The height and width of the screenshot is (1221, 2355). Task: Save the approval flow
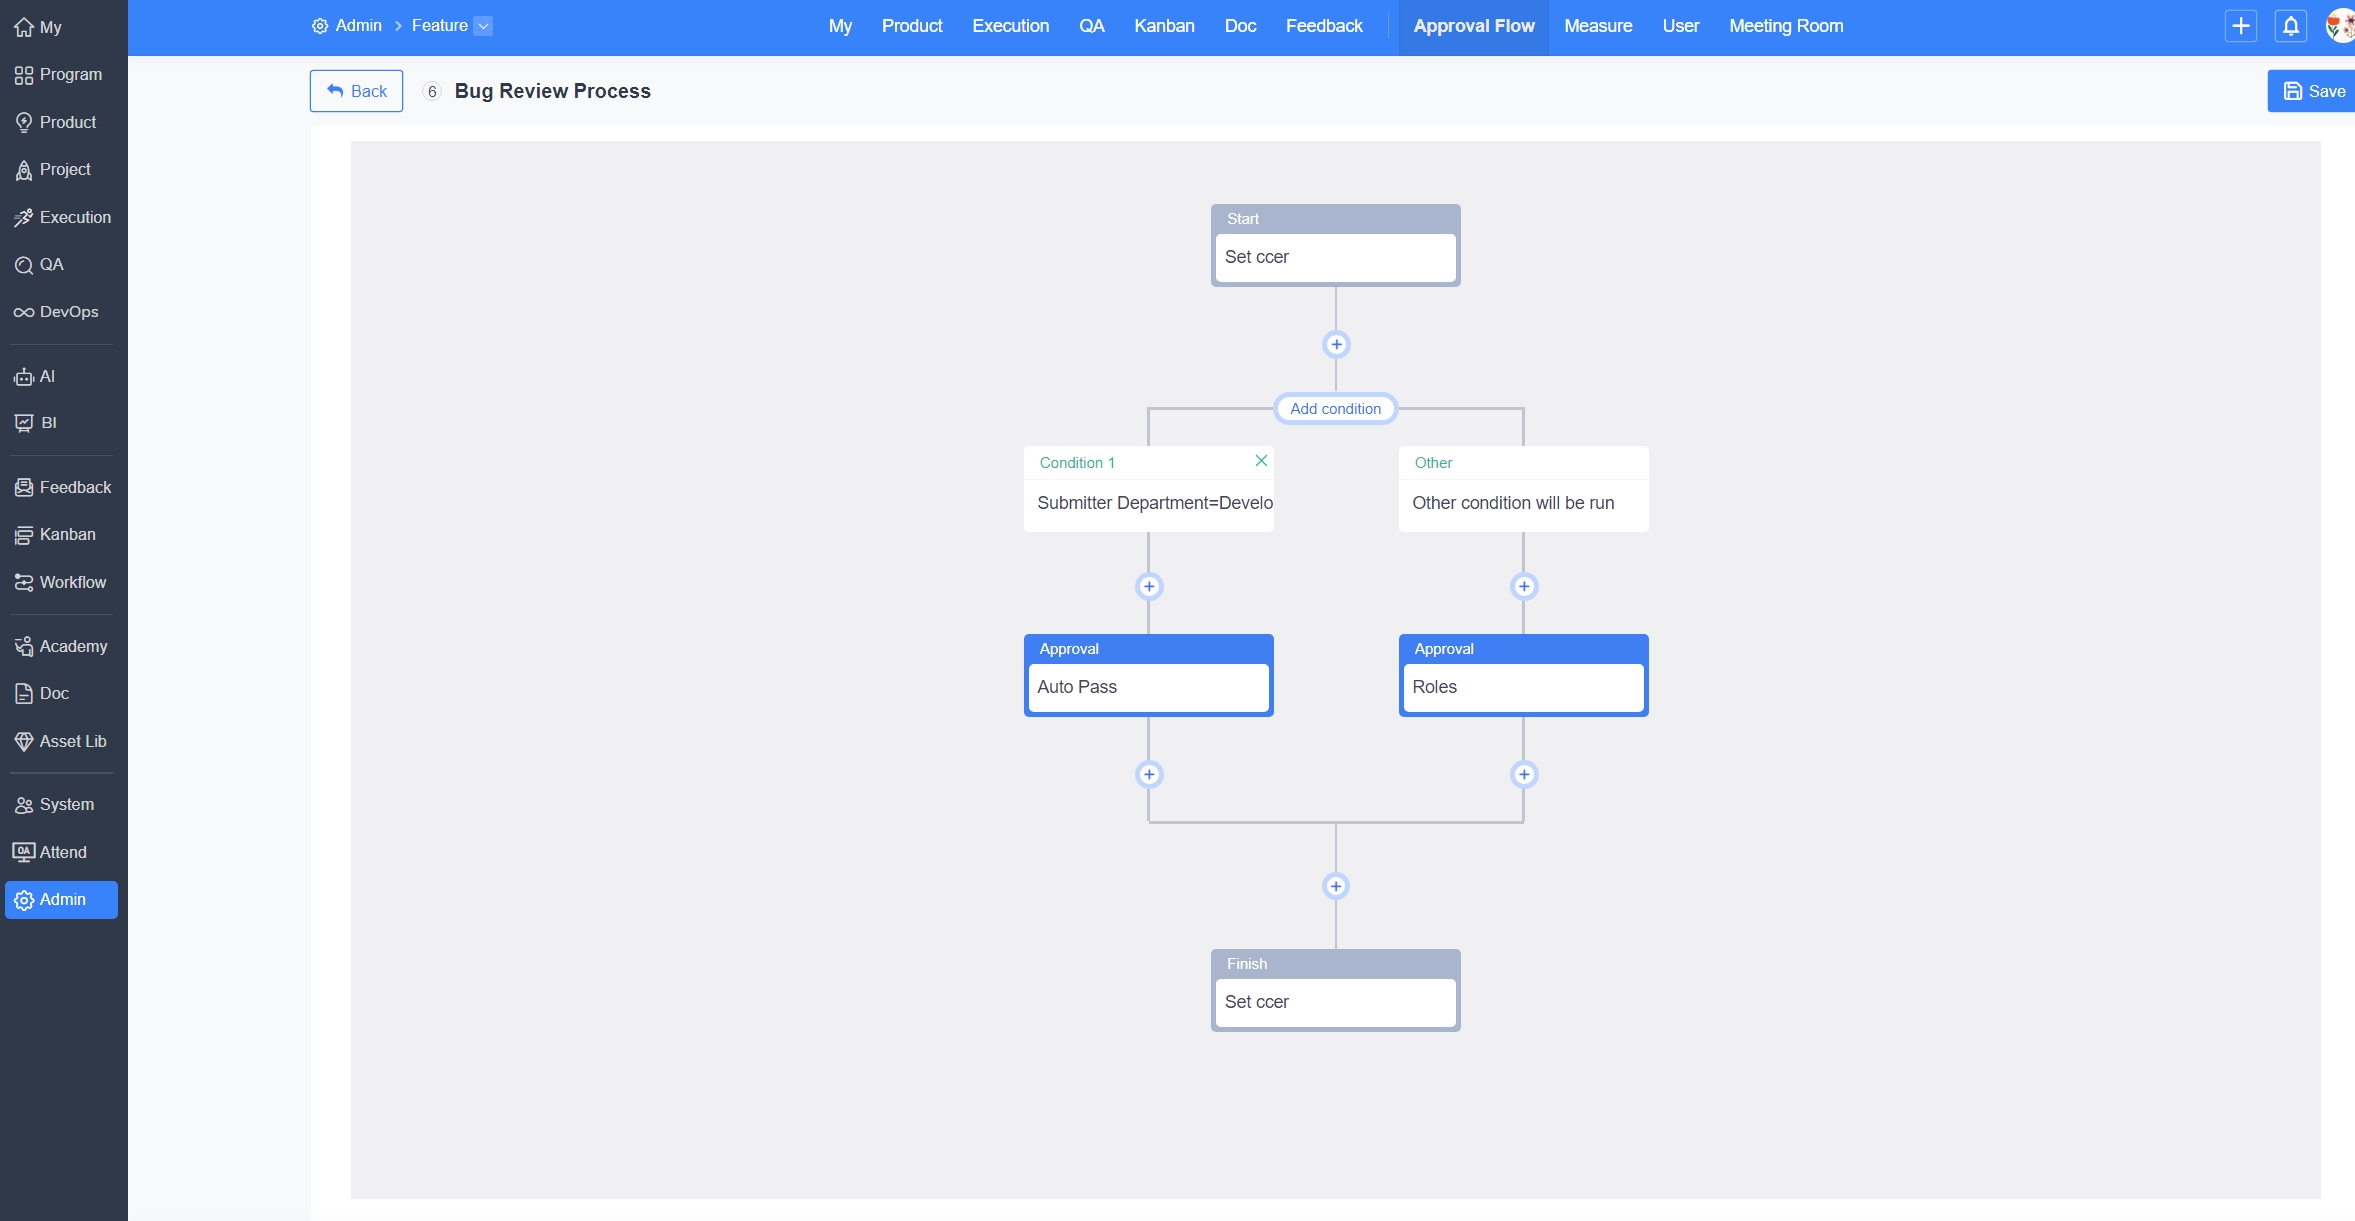2314,91
